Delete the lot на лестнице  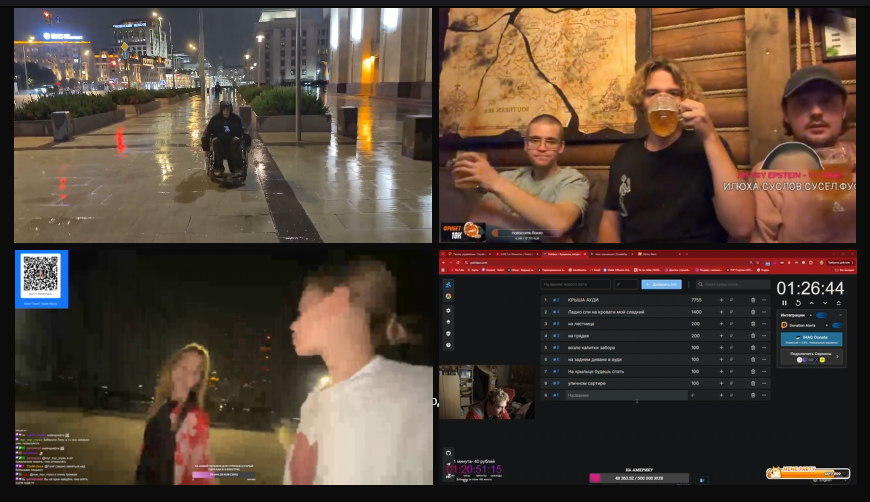(x=753, y=324)
